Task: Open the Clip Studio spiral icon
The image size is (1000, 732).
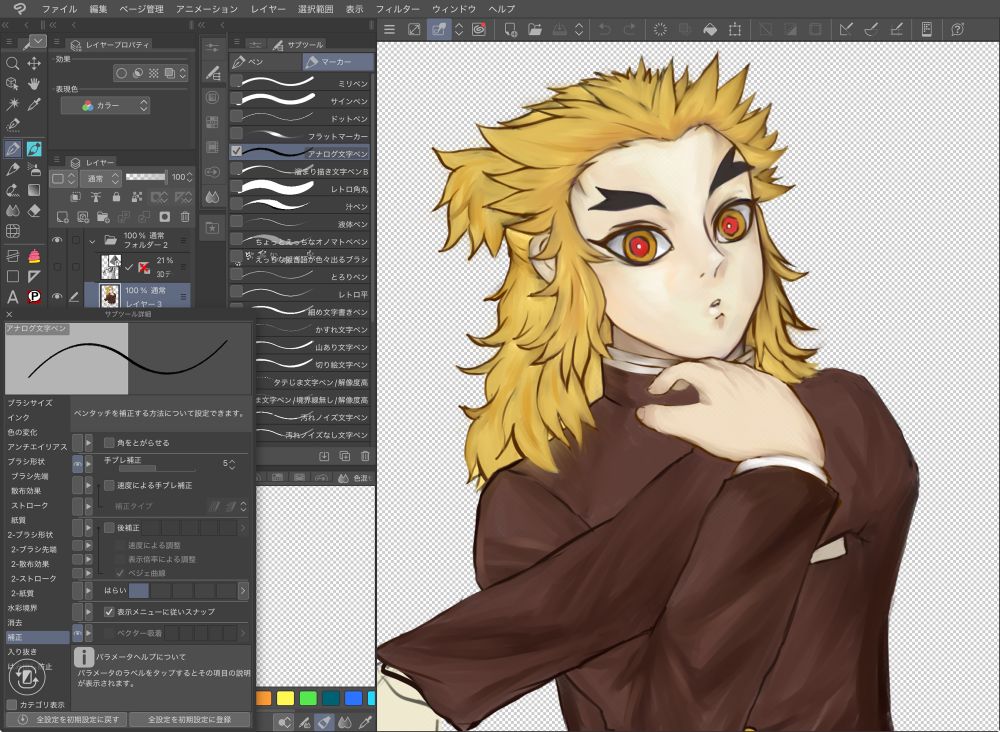Action: click(x=479, y=29)
